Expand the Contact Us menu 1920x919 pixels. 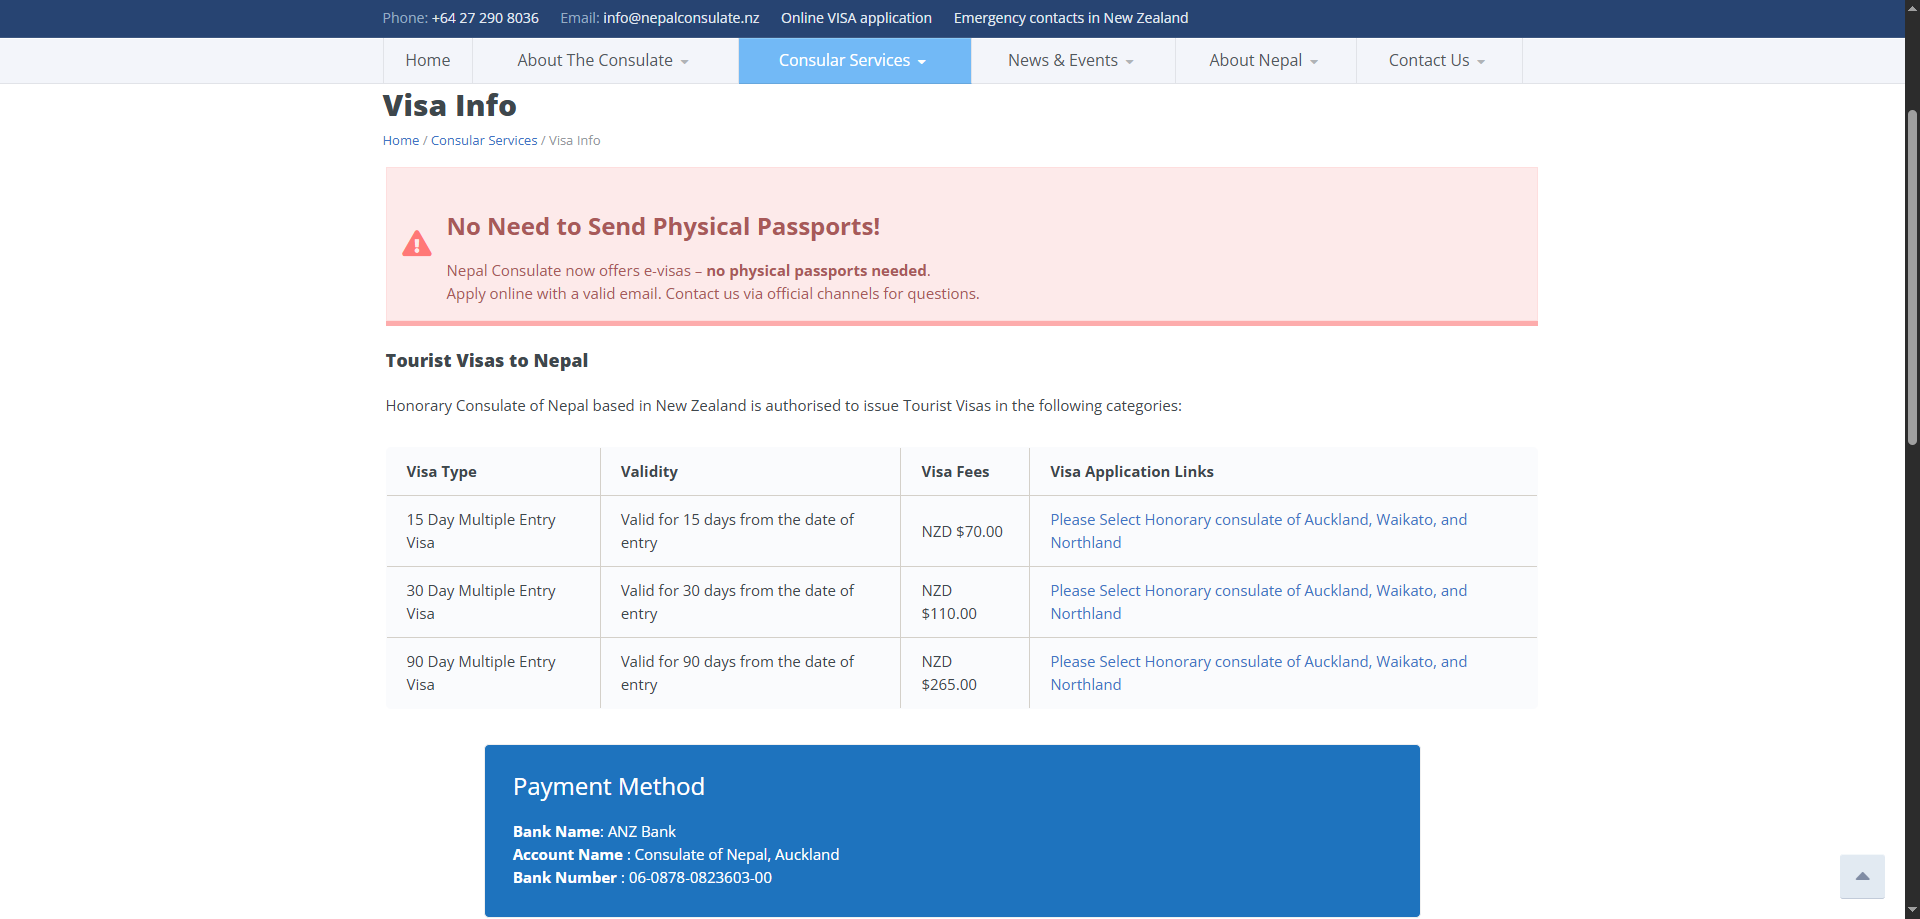(x=1437, y=61)
